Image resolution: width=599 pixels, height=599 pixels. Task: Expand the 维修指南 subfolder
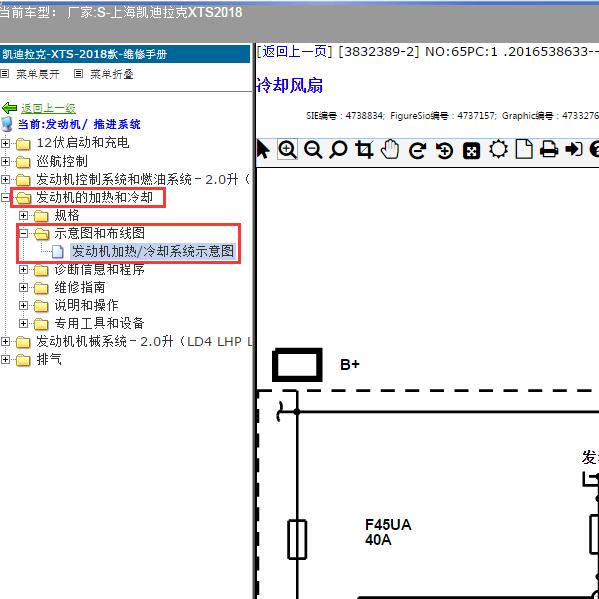pyautogui.click(x=23, y=288)
